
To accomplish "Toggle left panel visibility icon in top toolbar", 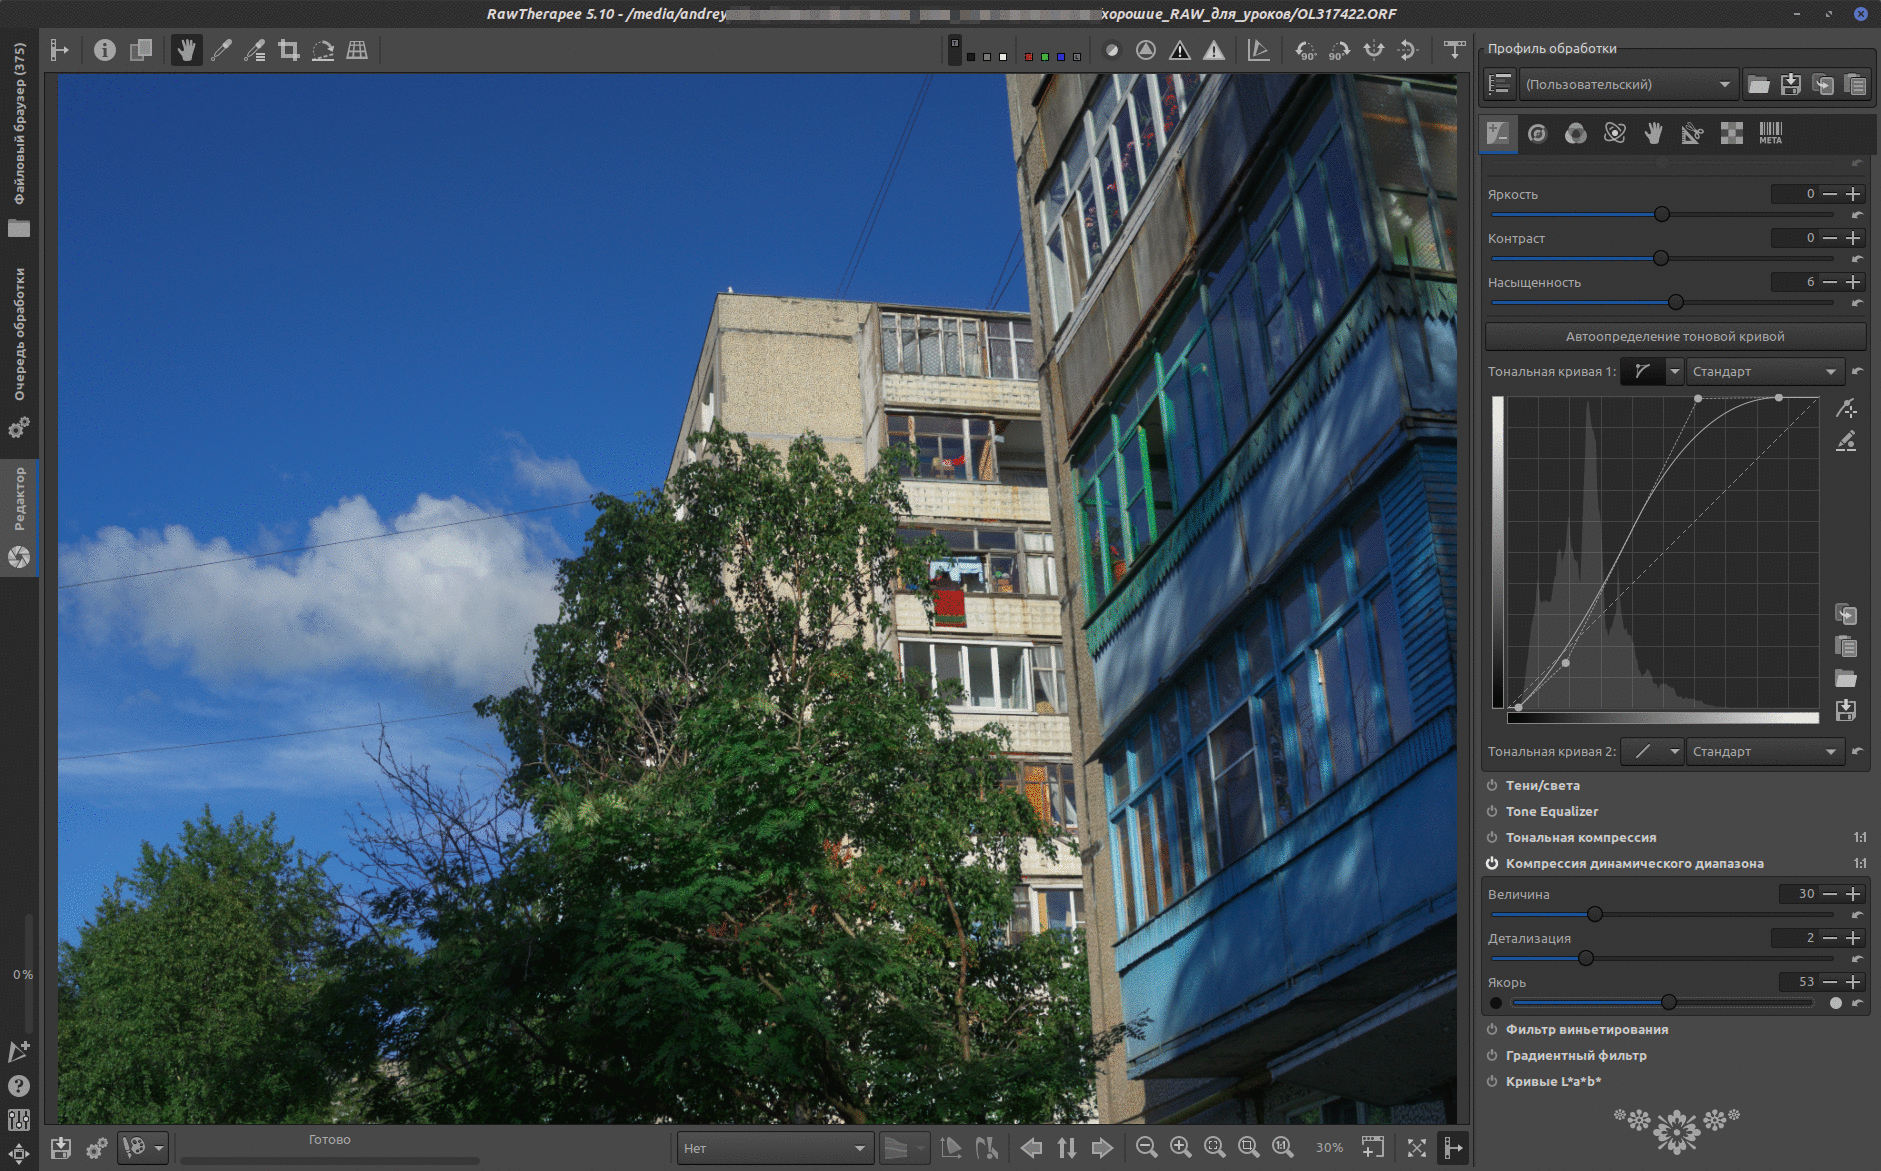I will pyautogui.click(x=60, y=50).
